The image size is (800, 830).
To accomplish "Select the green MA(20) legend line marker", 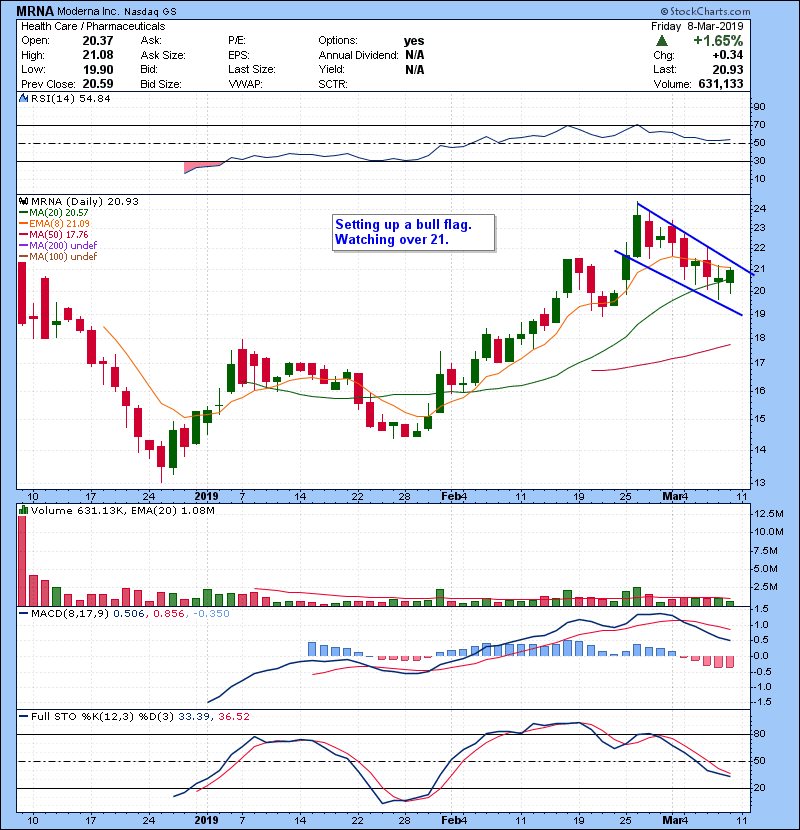I will coord(23,213).
